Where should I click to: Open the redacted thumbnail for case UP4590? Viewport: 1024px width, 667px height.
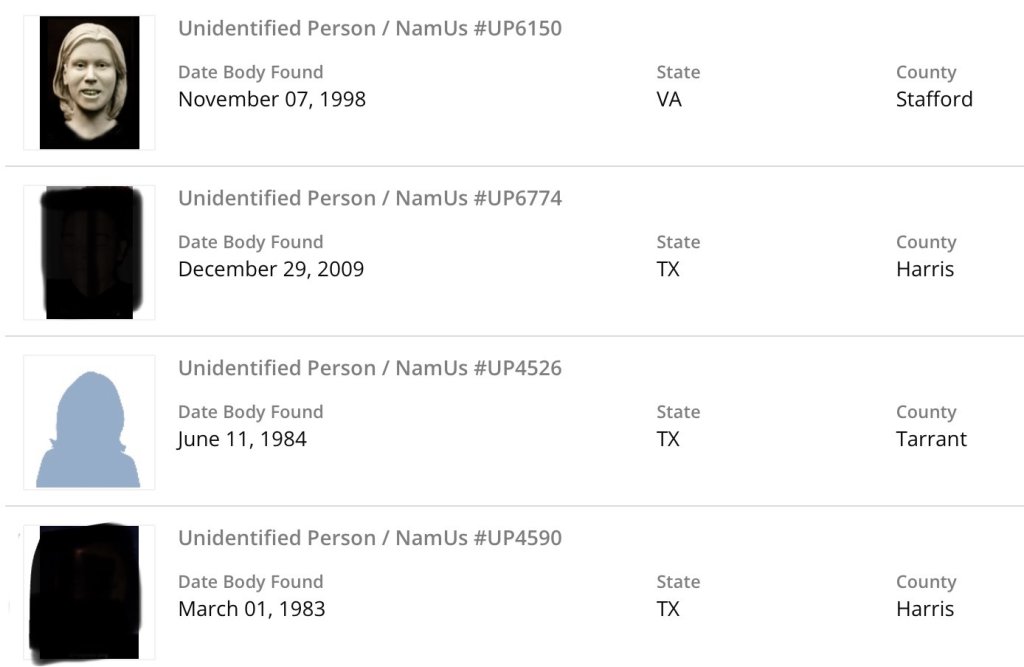point(85,592)
